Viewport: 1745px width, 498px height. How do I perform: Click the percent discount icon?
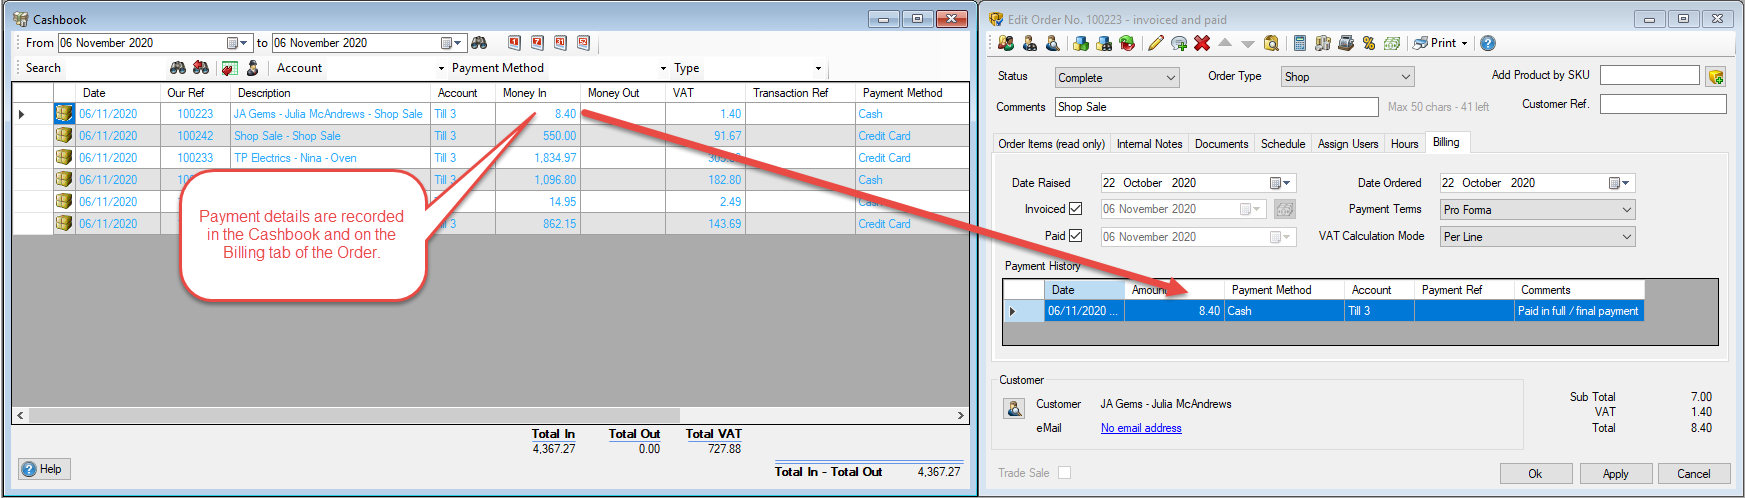click(1368, 43)
